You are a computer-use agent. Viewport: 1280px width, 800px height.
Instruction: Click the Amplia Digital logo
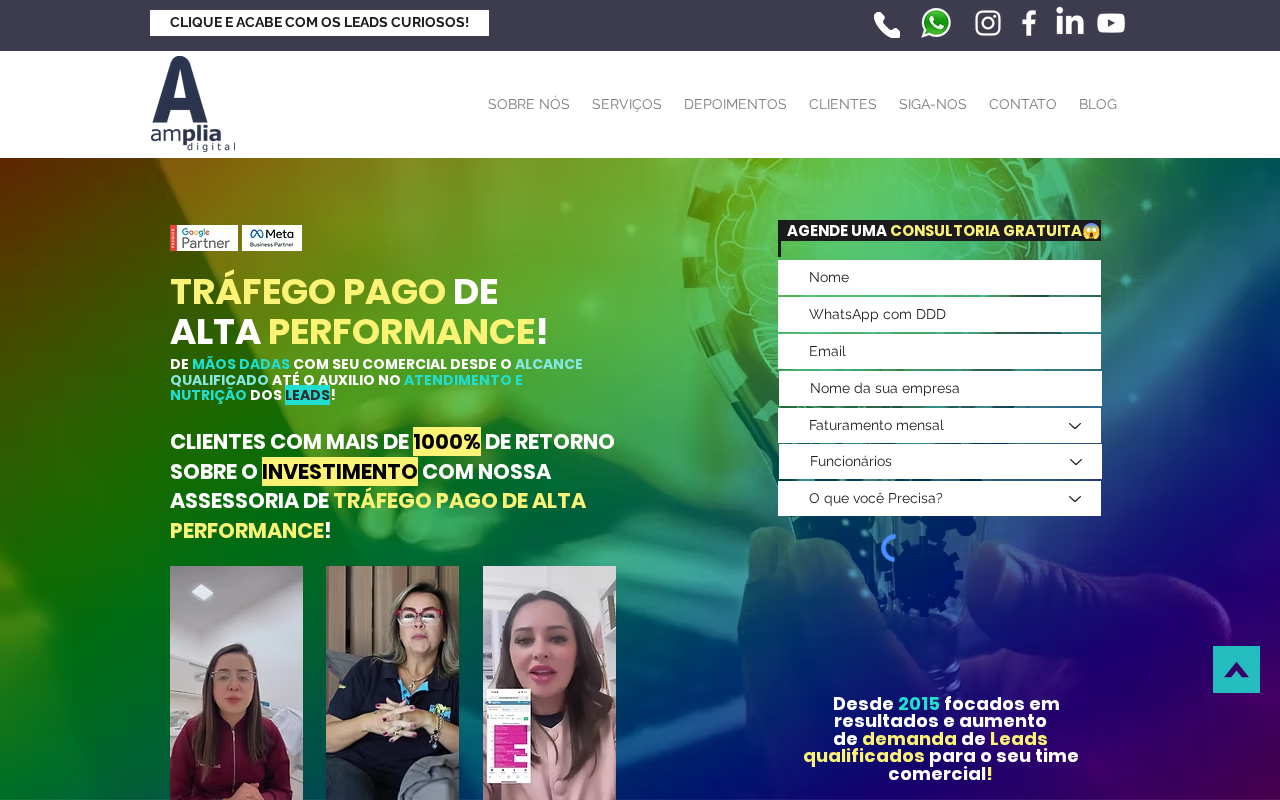(x=193, y=104)
